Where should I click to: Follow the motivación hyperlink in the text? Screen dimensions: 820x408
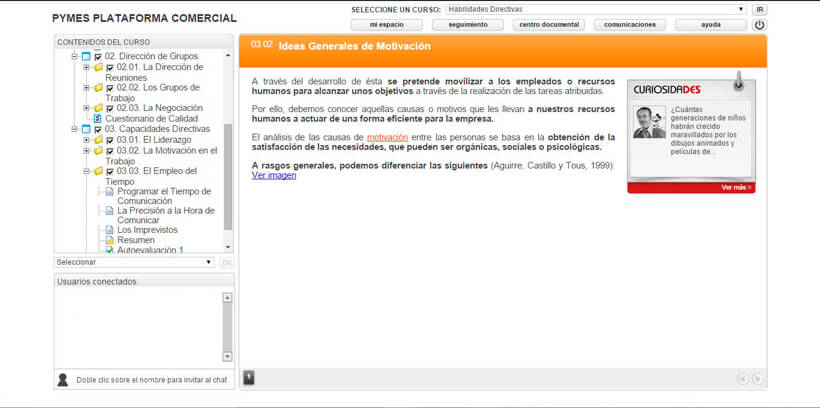click(388, 138)
